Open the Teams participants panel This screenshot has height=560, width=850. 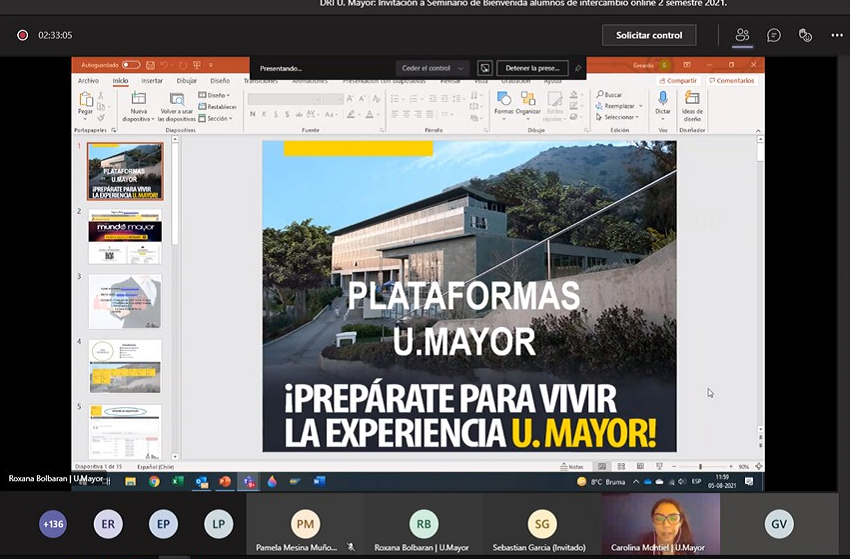pyautogui.click(x=742, y=35)
